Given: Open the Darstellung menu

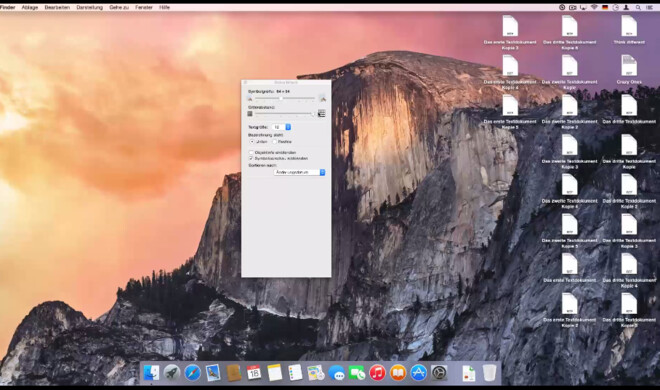Looking at the screenshot, I should 90,7.
